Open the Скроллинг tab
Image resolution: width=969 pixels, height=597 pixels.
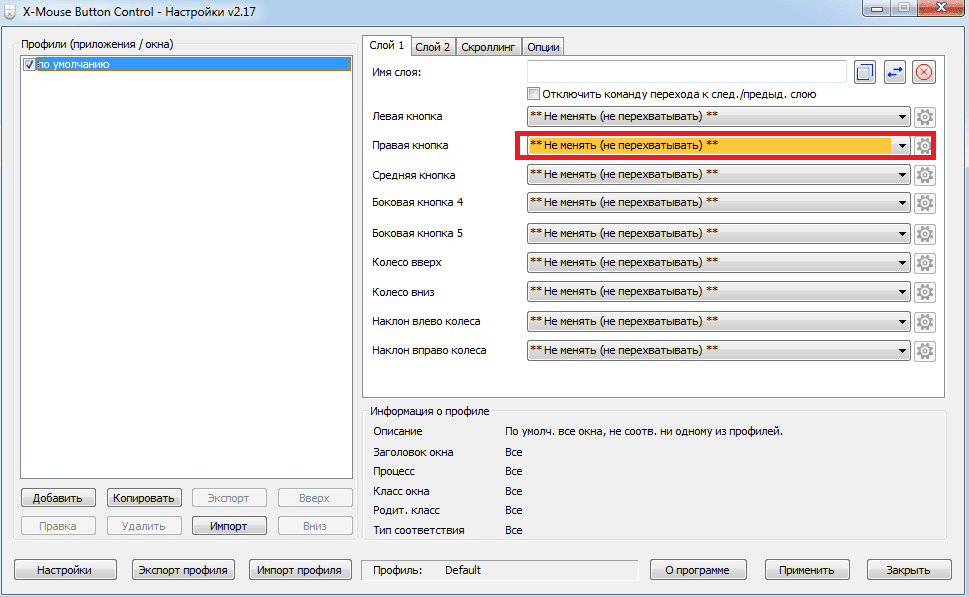coord(489,46)
